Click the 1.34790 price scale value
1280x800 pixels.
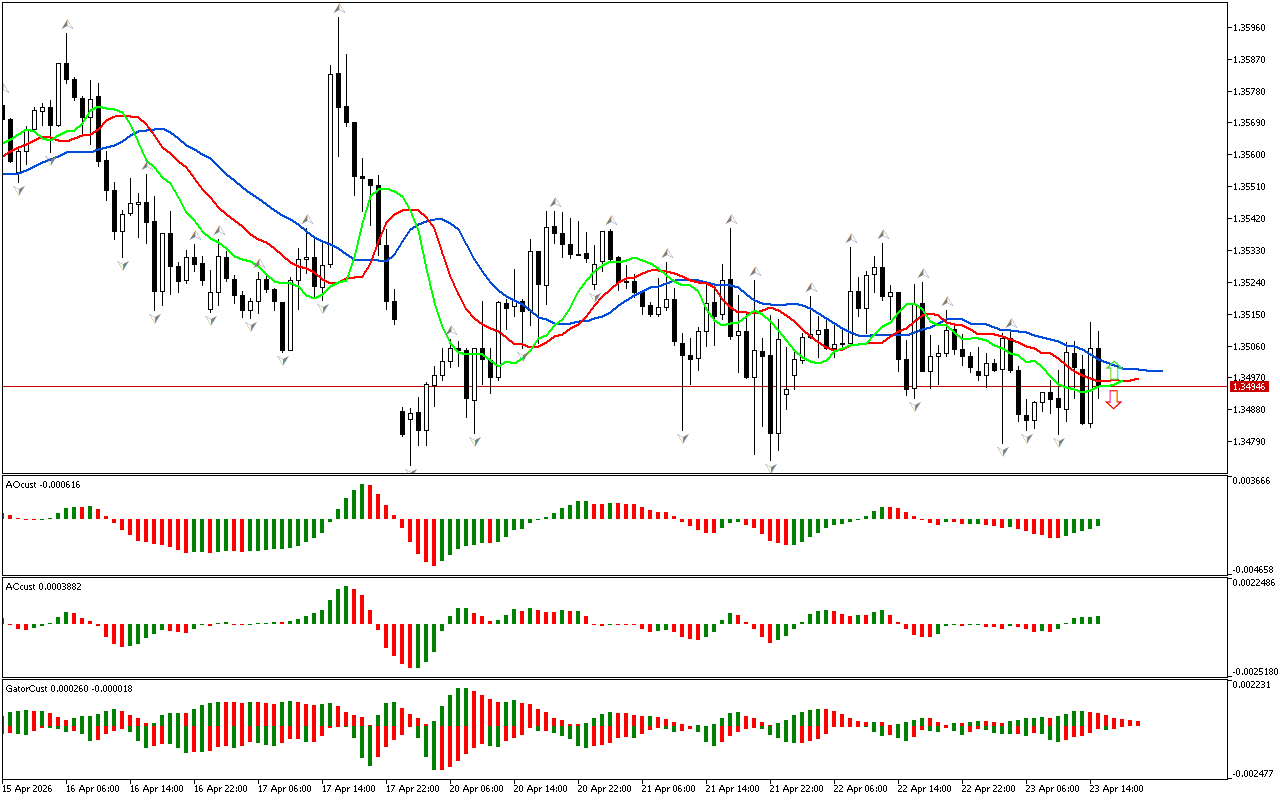(1250, 441)
